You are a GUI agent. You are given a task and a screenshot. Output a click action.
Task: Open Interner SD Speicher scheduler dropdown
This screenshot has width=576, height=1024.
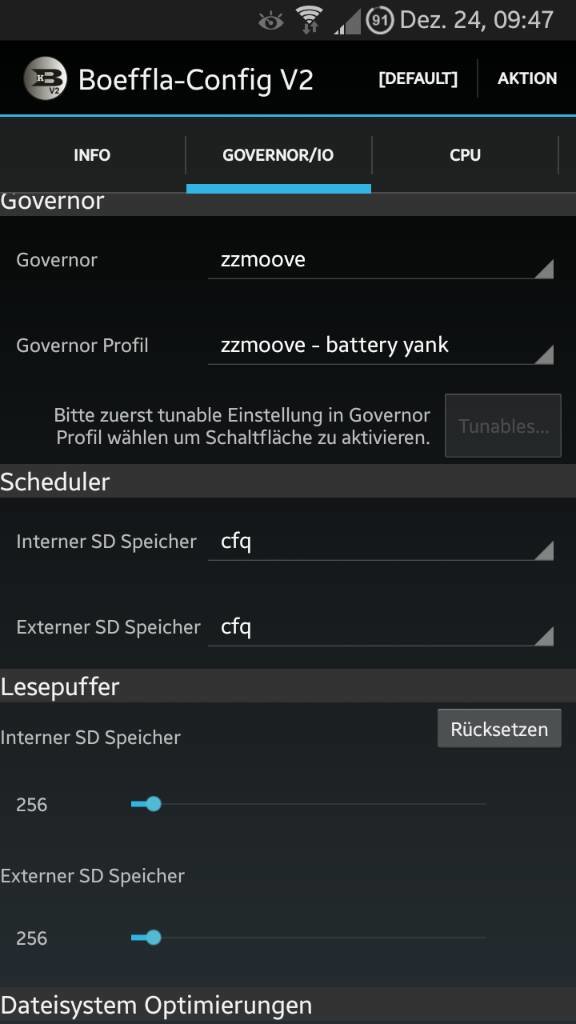(x=381, y=541)
